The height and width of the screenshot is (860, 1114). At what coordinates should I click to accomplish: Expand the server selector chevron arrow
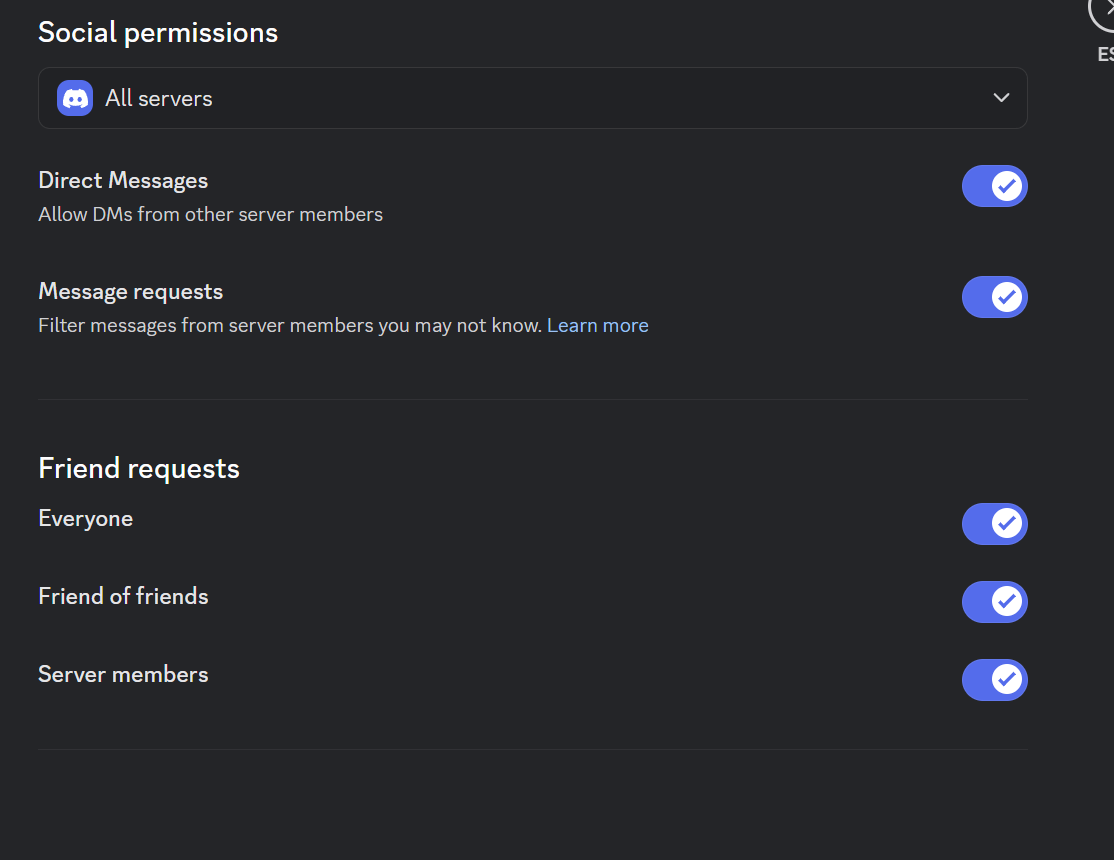1001,98
